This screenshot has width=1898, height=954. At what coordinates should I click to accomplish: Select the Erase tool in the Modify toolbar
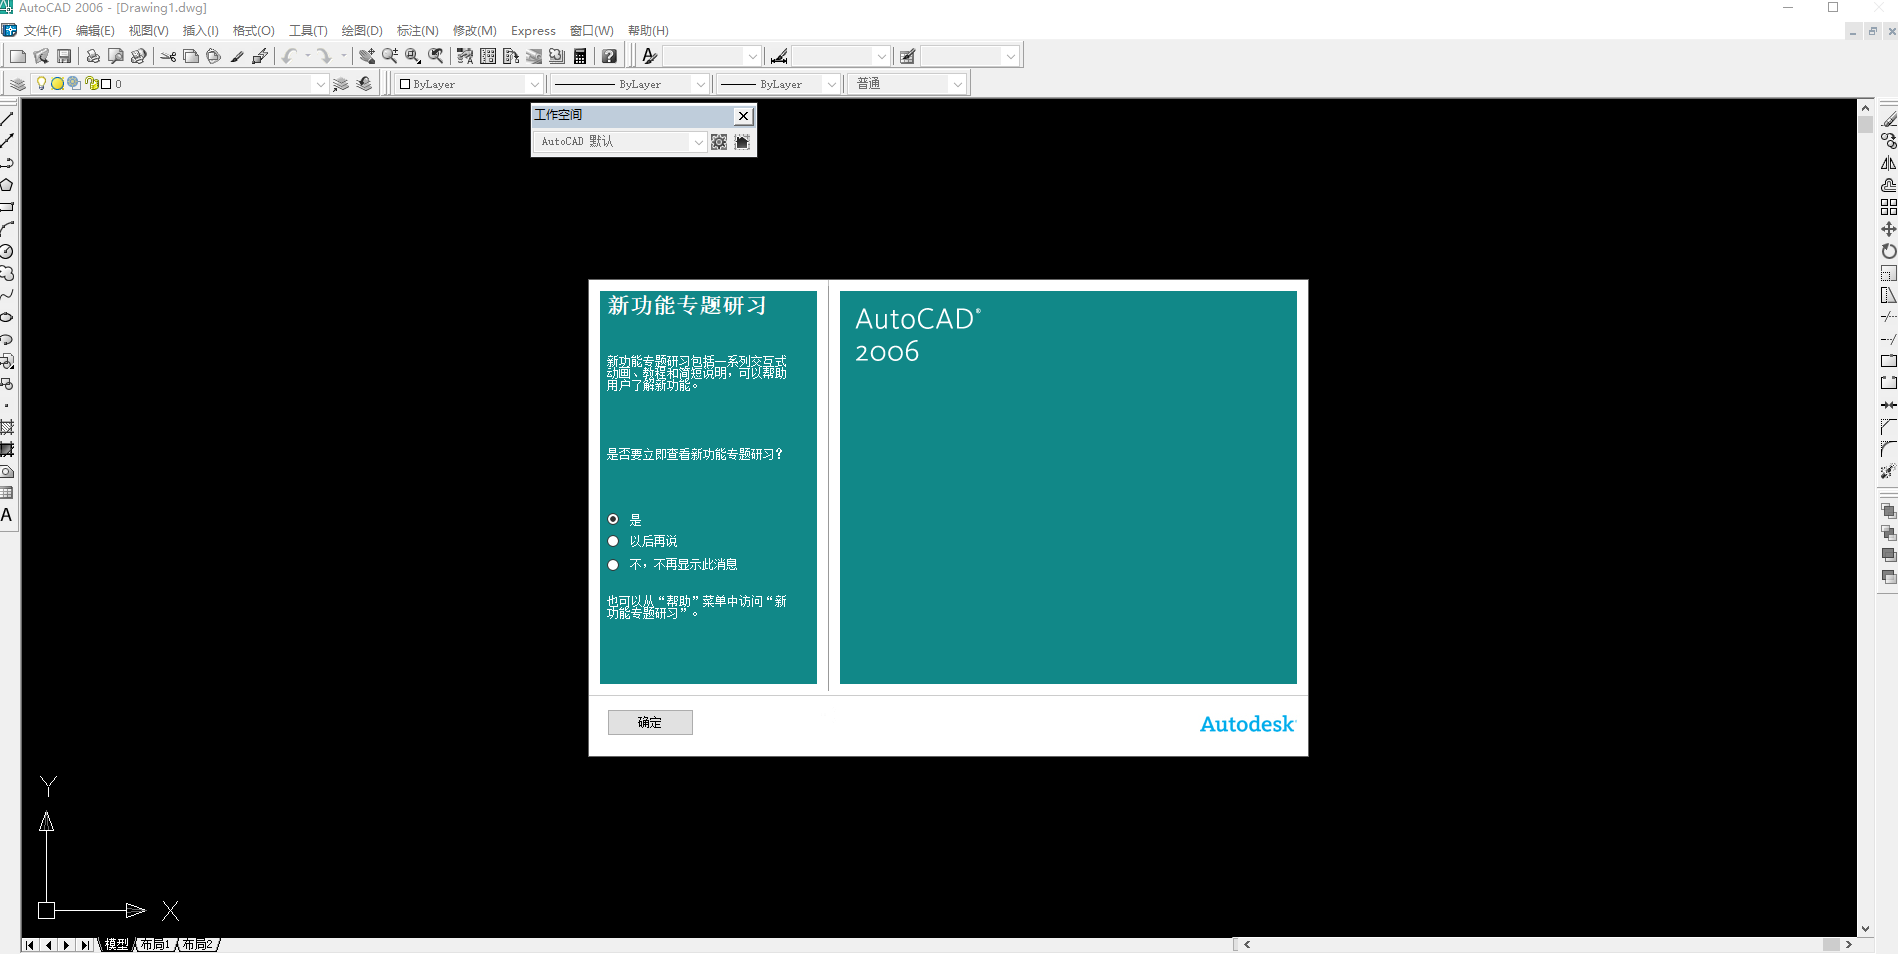pos(1889,116)
